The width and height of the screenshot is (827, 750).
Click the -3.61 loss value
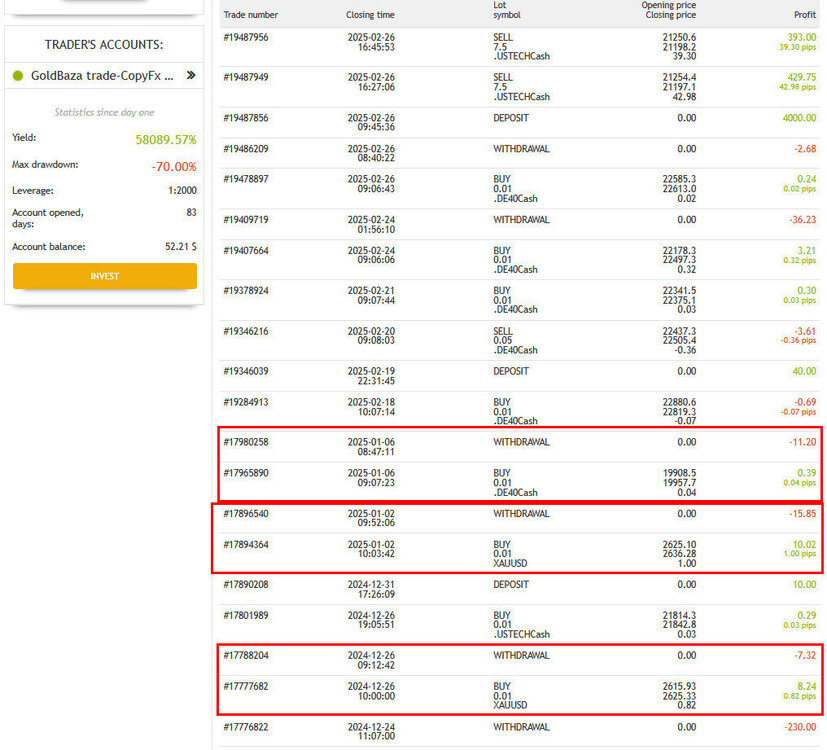click(805, 331)
